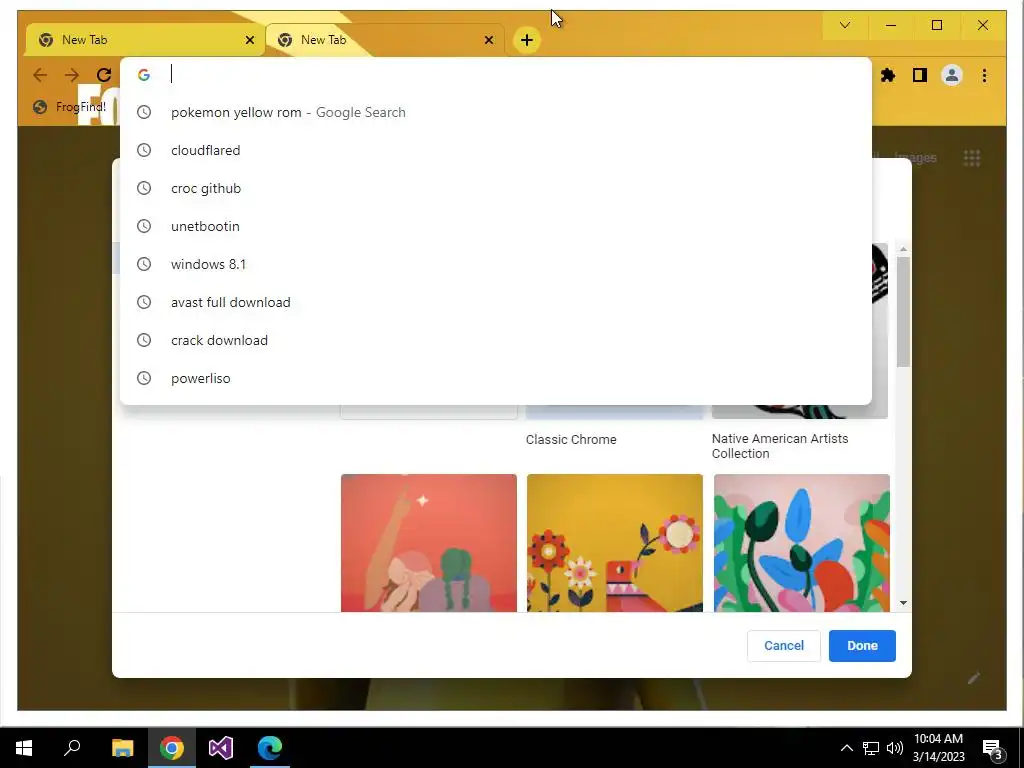Show hidden system tray icons
The image size is (1024, 768).
(x=846, y=748)
